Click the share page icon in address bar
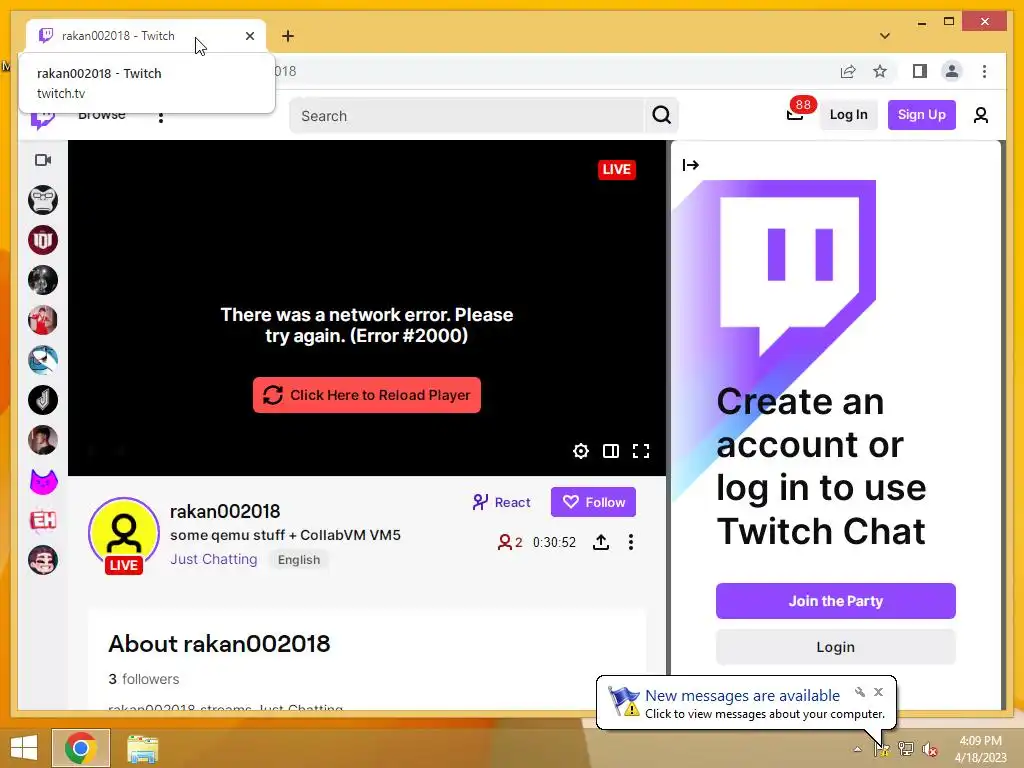The width and height of the screenshot is (1024, 768). (848, 71)
